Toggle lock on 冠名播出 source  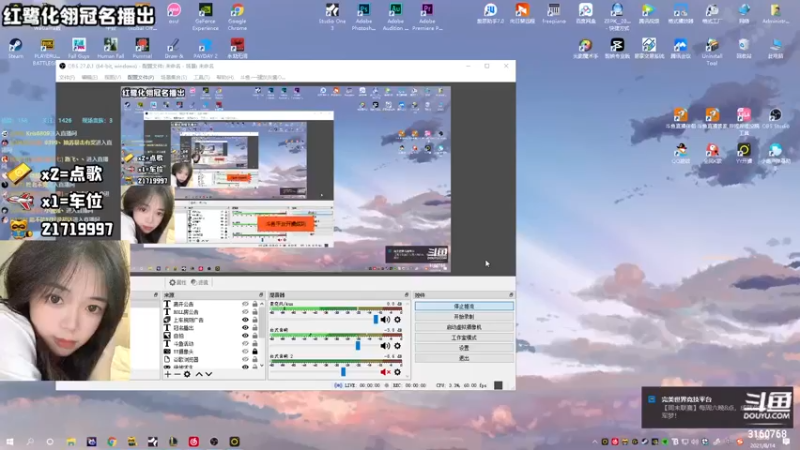point(255,328)
